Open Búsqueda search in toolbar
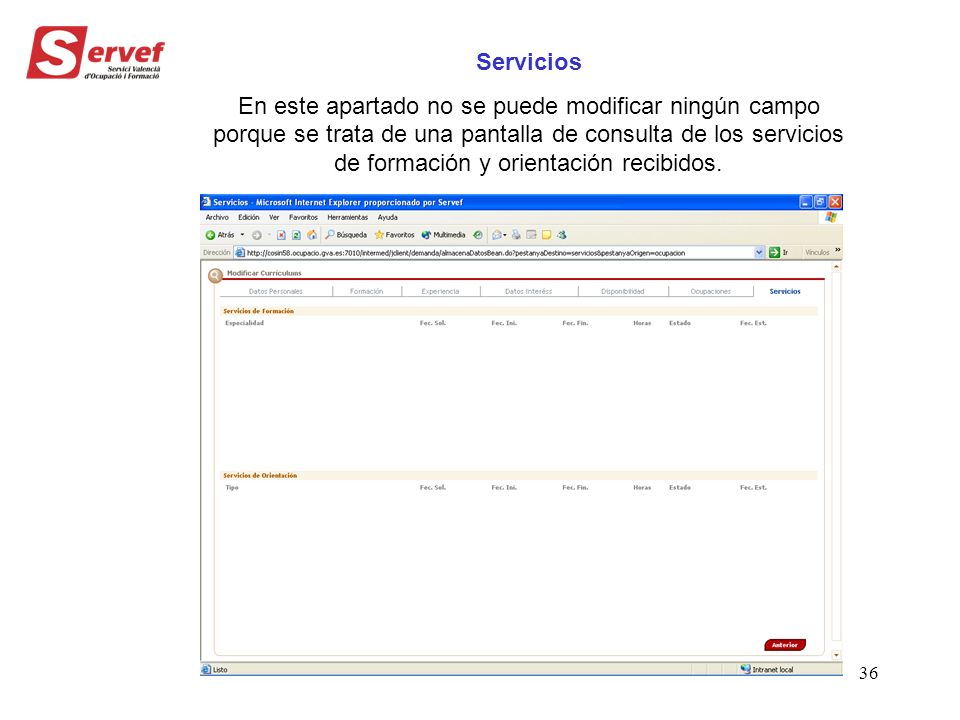 tap(346, 235)
